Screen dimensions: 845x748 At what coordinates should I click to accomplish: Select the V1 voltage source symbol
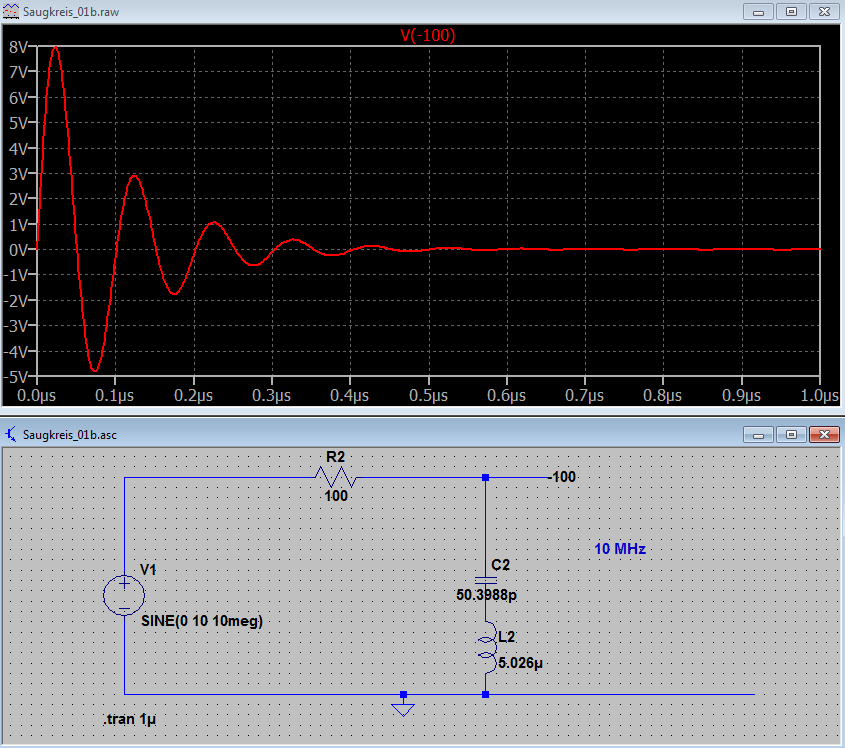(124, 595)
